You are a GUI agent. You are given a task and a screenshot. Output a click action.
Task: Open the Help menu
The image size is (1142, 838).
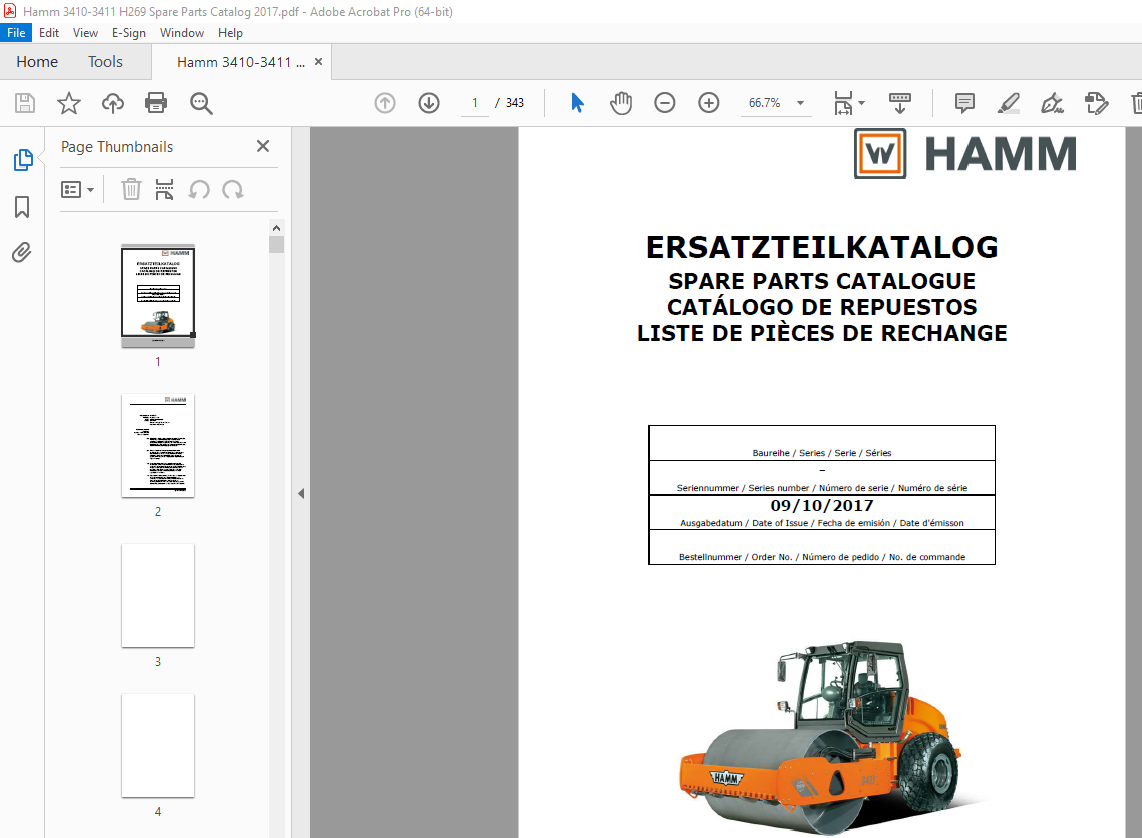click(230, 33)
